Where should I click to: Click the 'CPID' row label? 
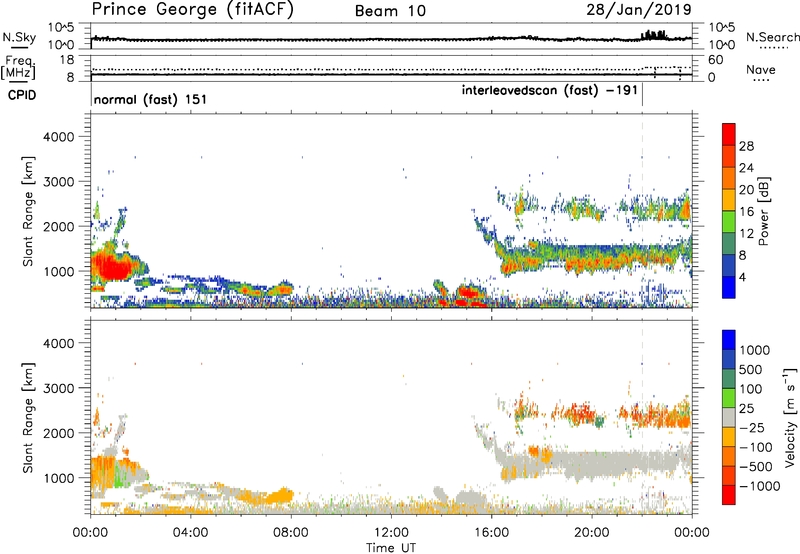click(22, 95)
